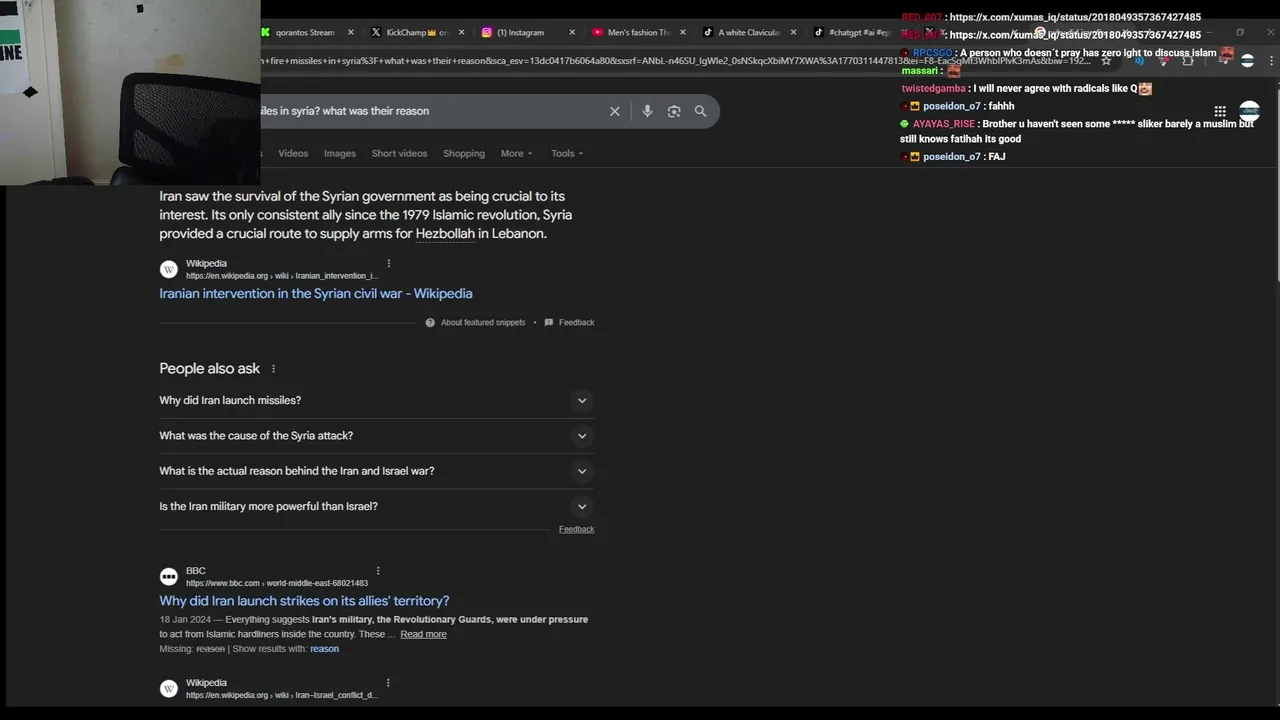Expand 'What was the cause of the Syria attack?'
The width and height of the screenshot is (1280, 720).
pyautogui.click(x=376, y=436)
